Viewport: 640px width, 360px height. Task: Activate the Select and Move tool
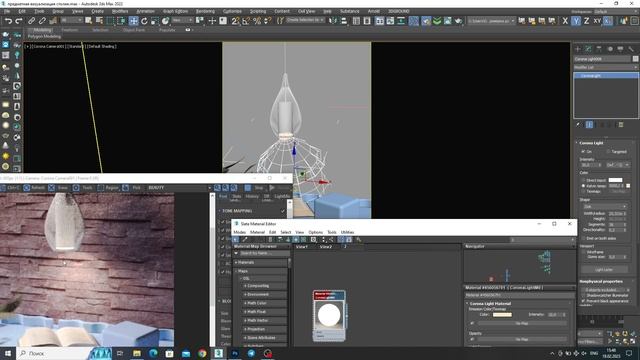133,21
